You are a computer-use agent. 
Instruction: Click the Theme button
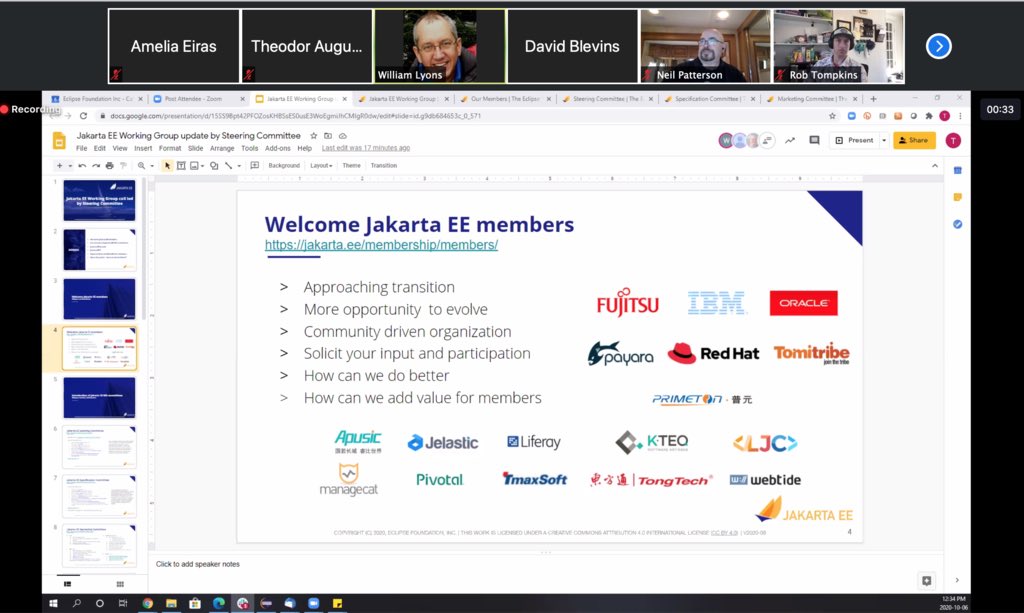point(351,166)
